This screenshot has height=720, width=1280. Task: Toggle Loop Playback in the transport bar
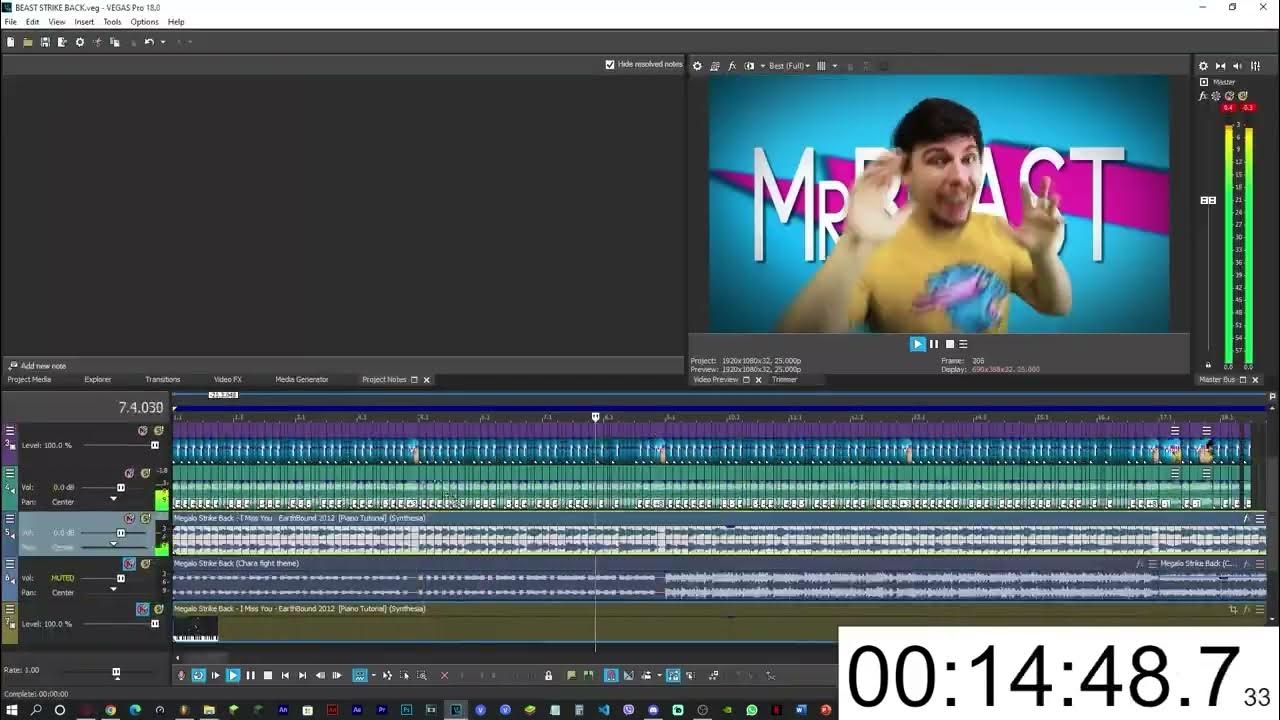[x=198, y=675]
